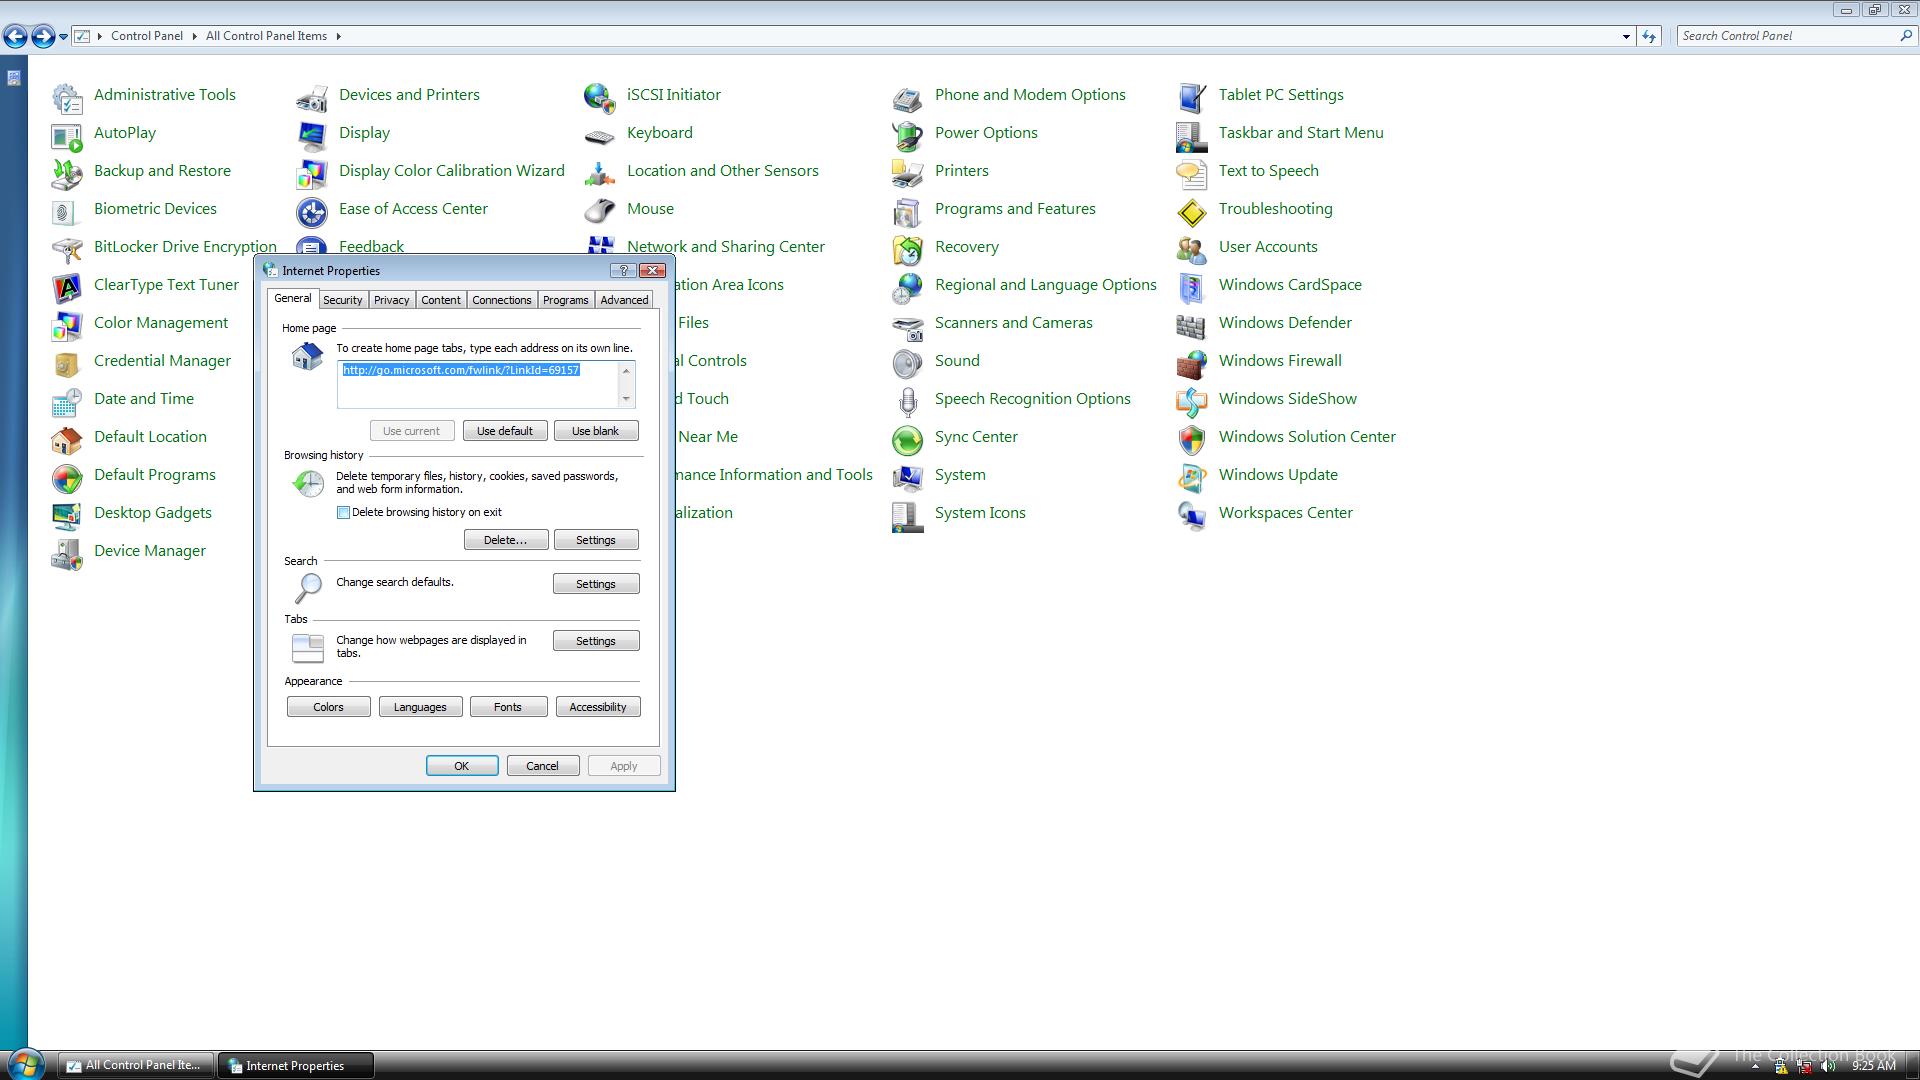Open the Ease of Access Center icon
This screenshot has height=1080, width=1920.
[x=312, y=211]
